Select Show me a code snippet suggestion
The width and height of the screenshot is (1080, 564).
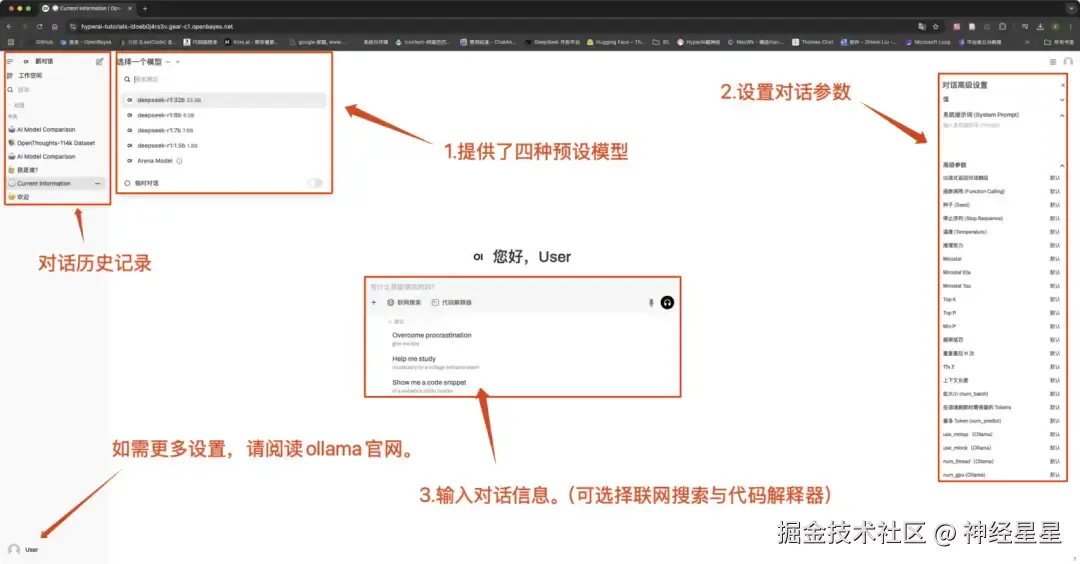[x=429, y=386]
